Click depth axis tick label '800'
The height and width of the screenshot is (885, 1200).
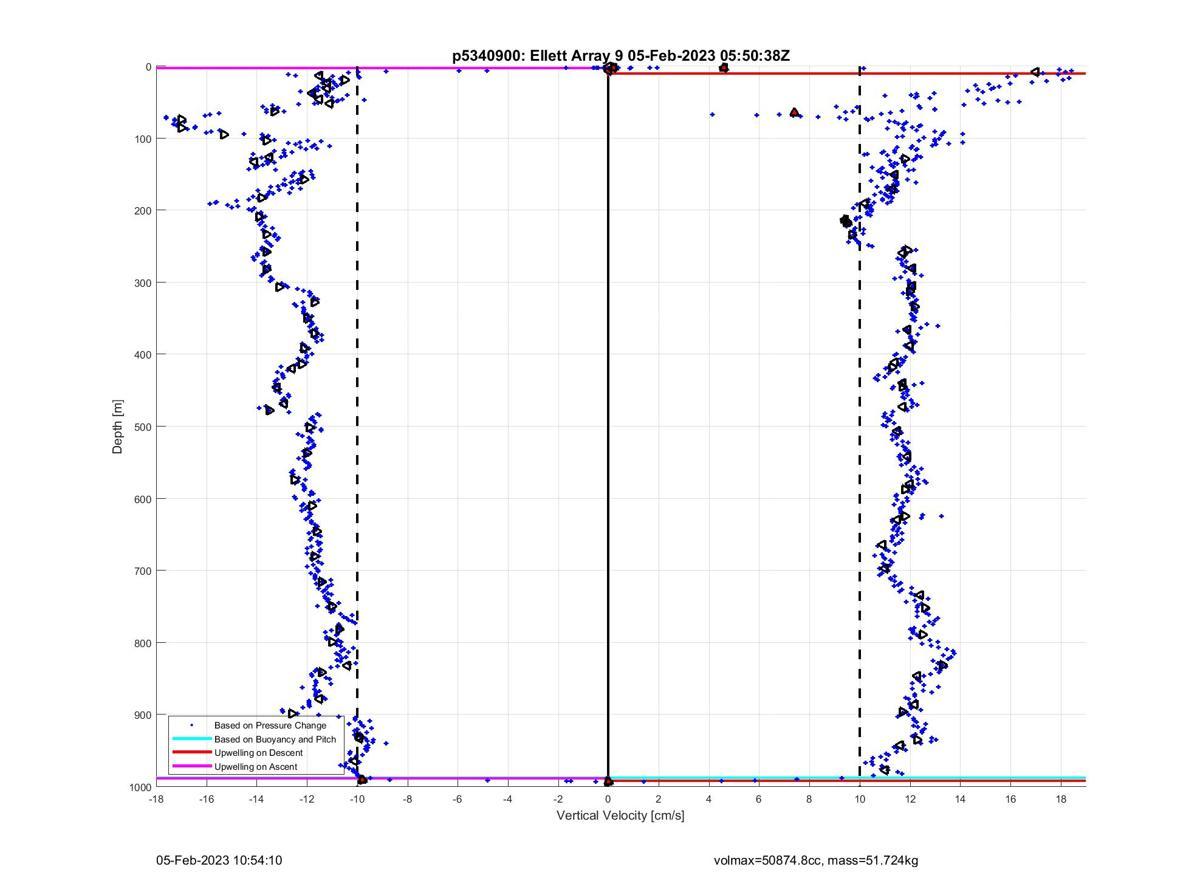(142, 643)
